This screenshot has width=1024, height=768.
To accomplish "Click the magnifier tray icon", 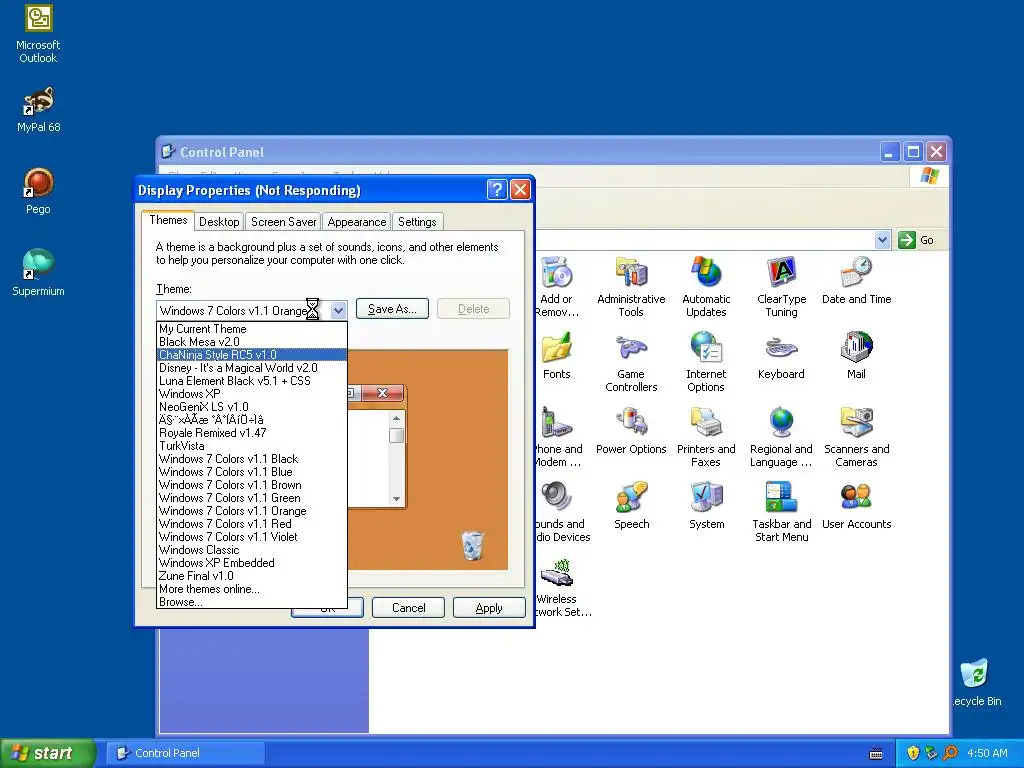I will click(x=950, y=753).
